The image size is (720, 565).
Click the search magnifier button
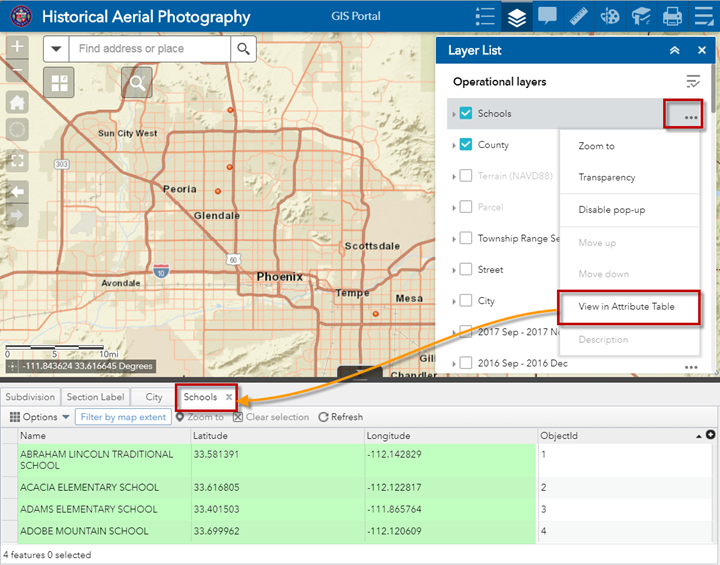[243, 49]
